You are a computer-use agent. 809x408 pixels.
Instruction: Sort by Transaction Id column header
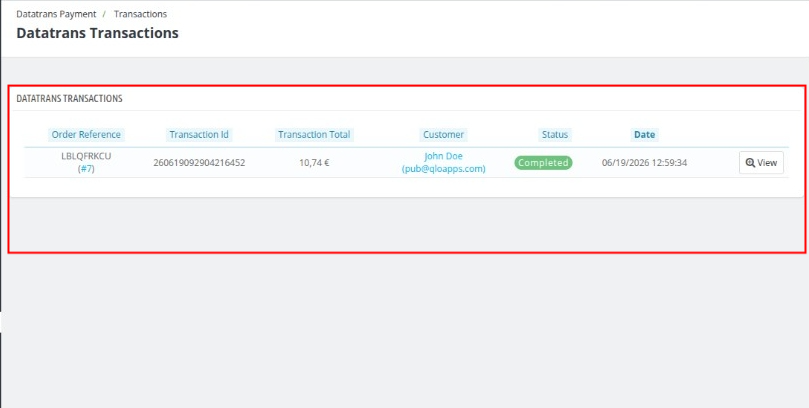(x=199, y=135)
